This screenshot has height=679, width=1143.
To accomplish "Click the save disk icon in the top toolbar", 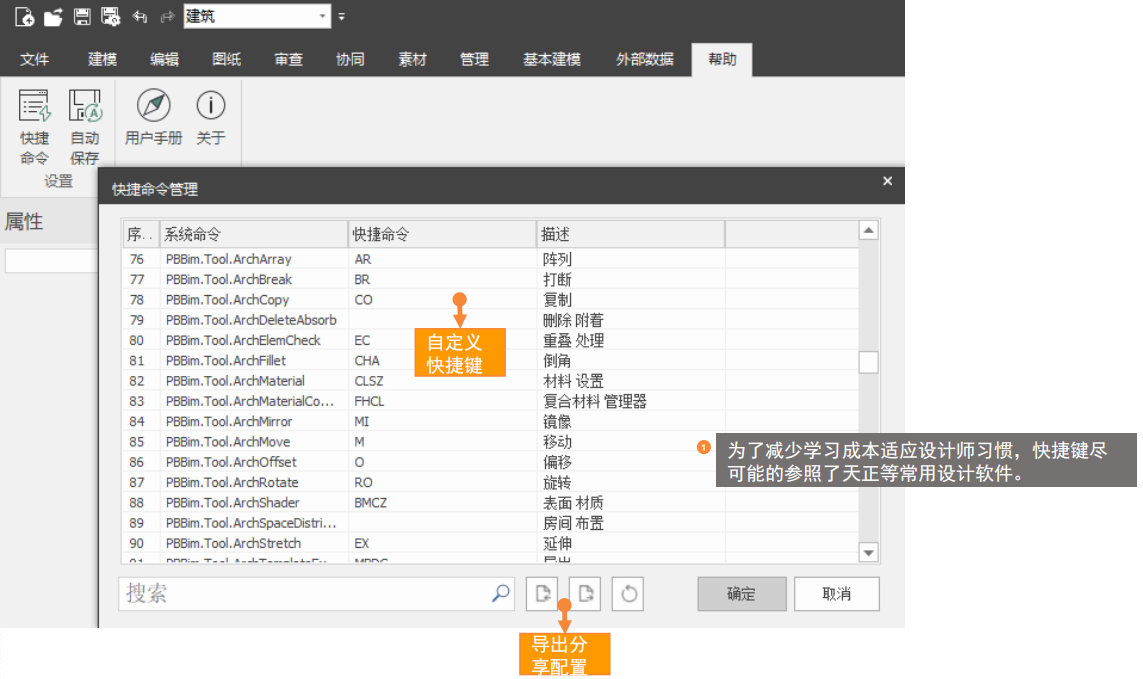I will [82, 16].
